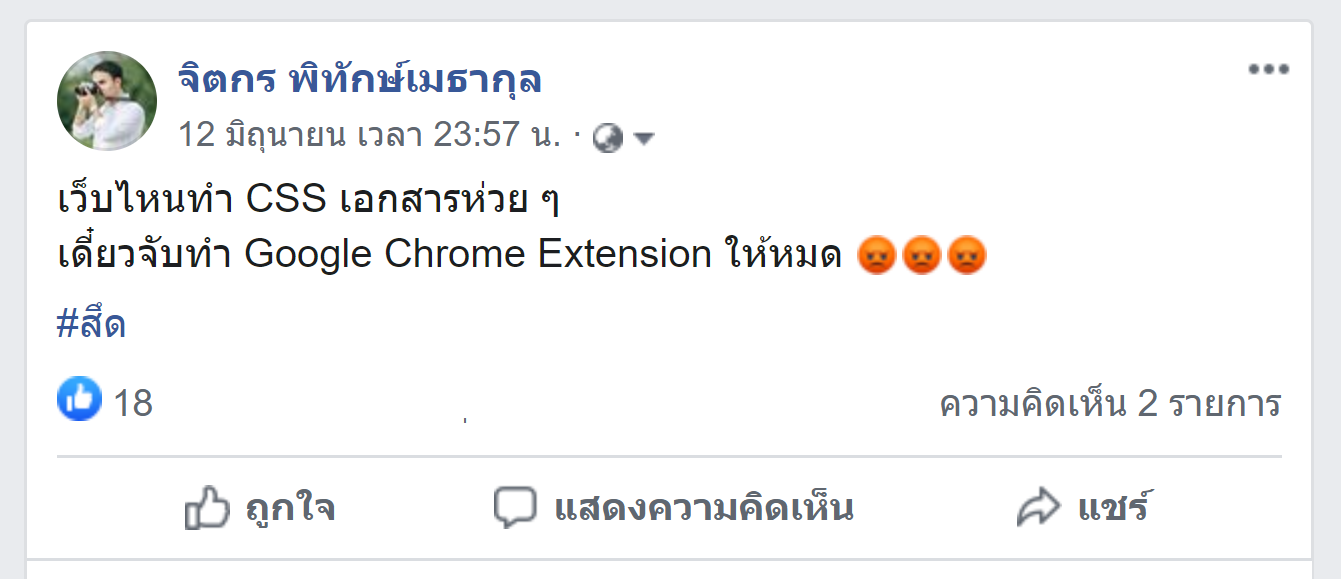Click the speech bubble comment icon
Screen dimensions: 1341x579
click(x=515, y=508)
